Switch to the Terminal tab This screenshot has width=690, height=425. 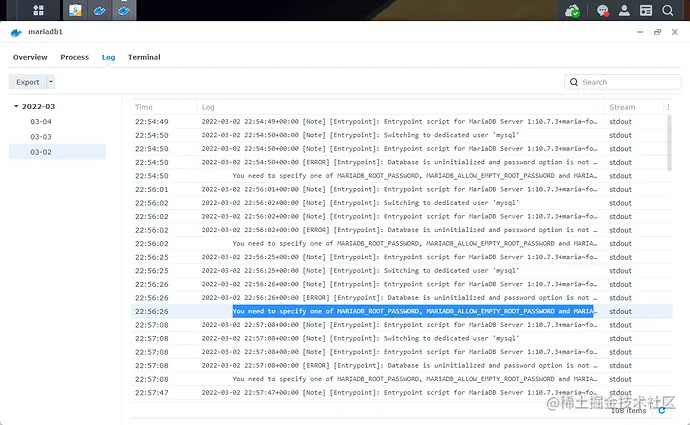click(x=144, y=57)
